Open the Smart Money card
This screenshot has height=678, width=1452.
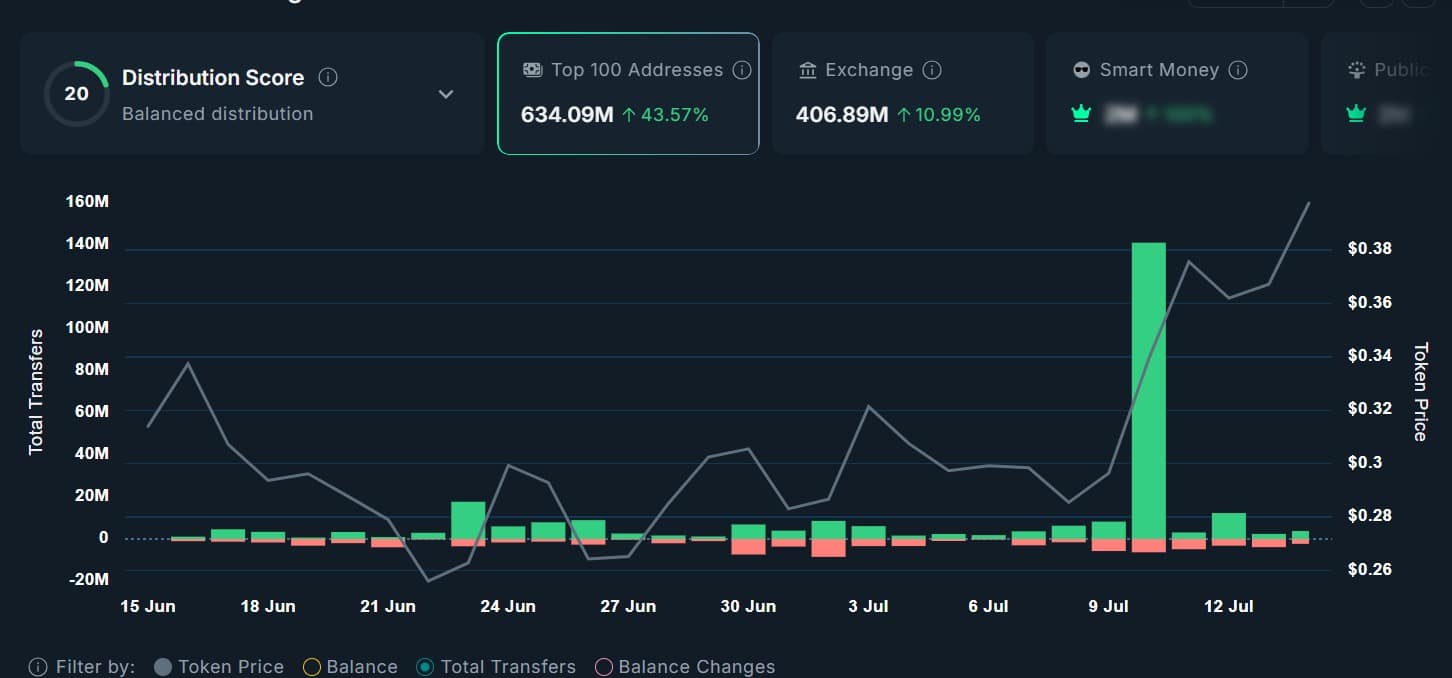(x=1177, y=94)
